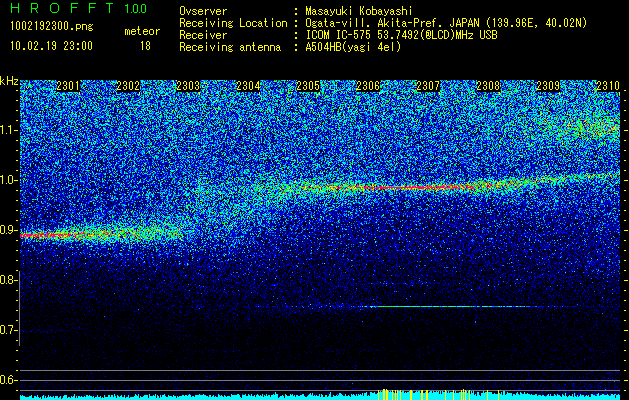The image size is (629, 400).
Task: Click the 0.8 frequency axis label
Action: pyautogui.click(x=7, y=280)
